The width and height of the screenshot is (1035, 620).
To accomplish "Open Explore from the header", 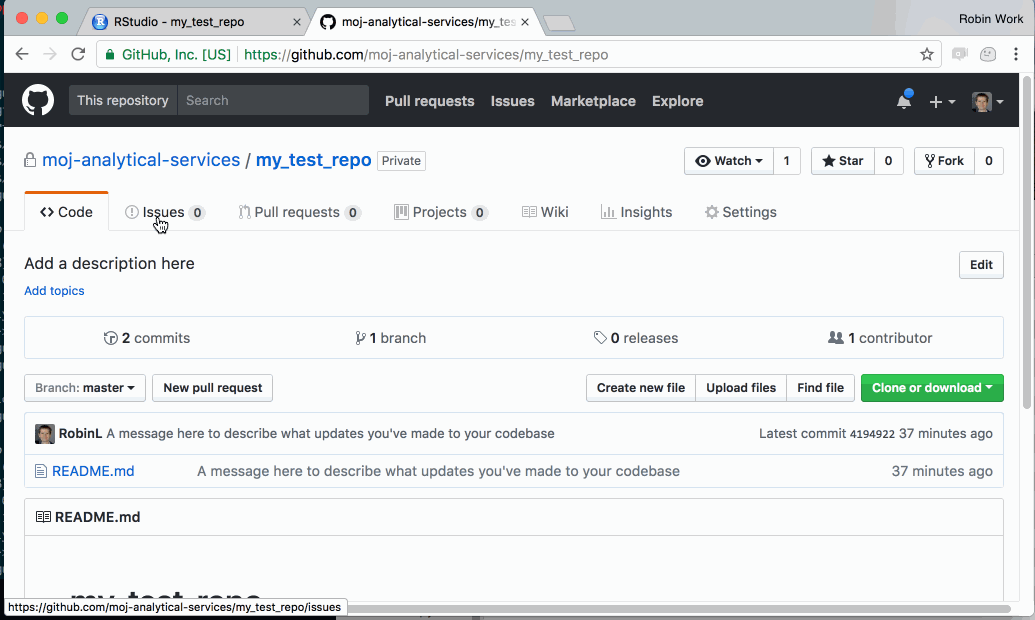I will tap(677, 101).
